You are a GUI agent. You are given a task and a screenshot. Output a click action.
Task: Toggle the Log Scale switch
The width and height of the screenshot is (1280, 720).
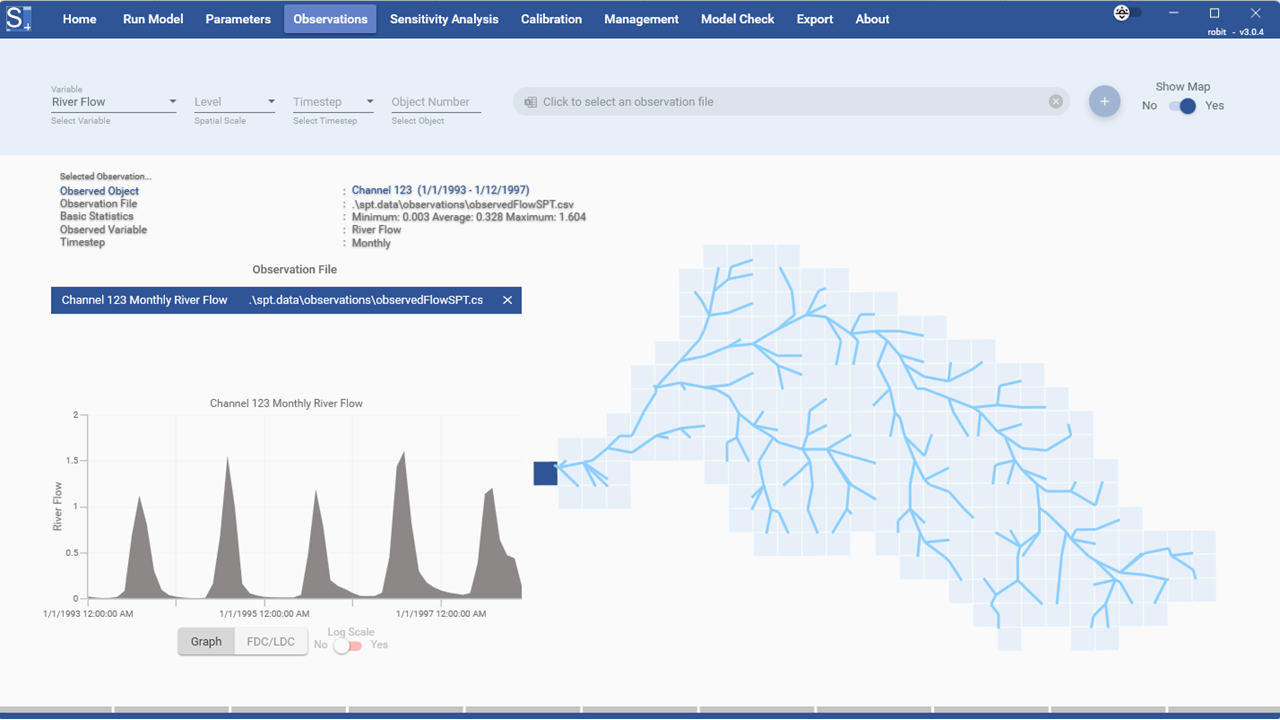(x=348, y=645)
